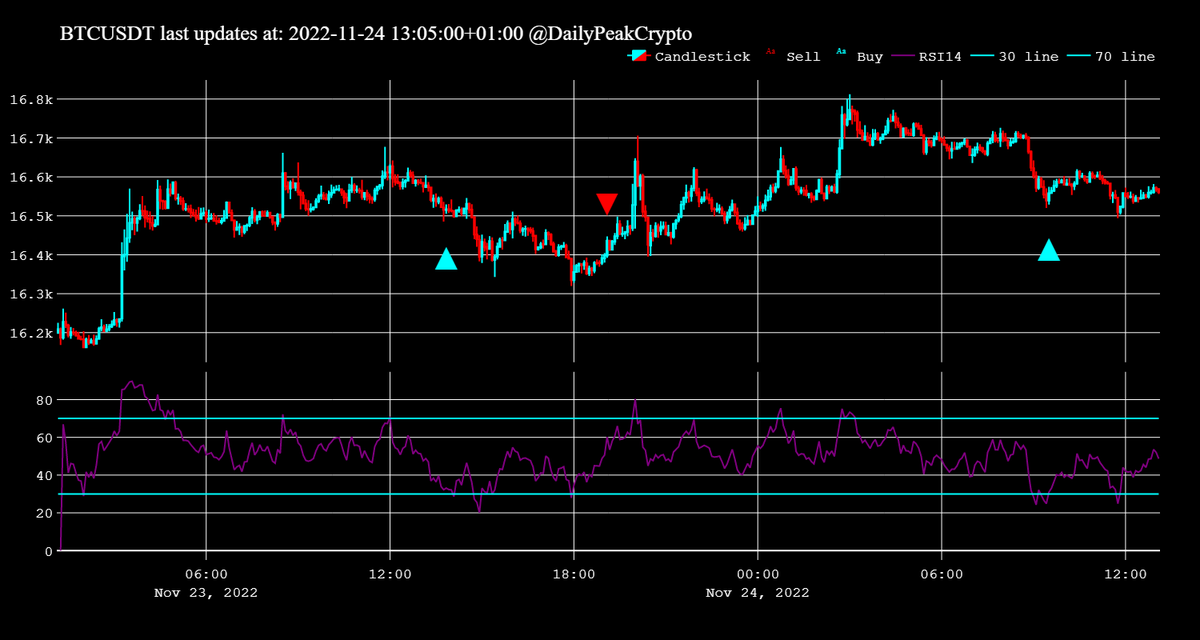Click the 06:00 label above Nov 23, 2022
This screenshot has height=640, width=1200.
pos(206,575)
